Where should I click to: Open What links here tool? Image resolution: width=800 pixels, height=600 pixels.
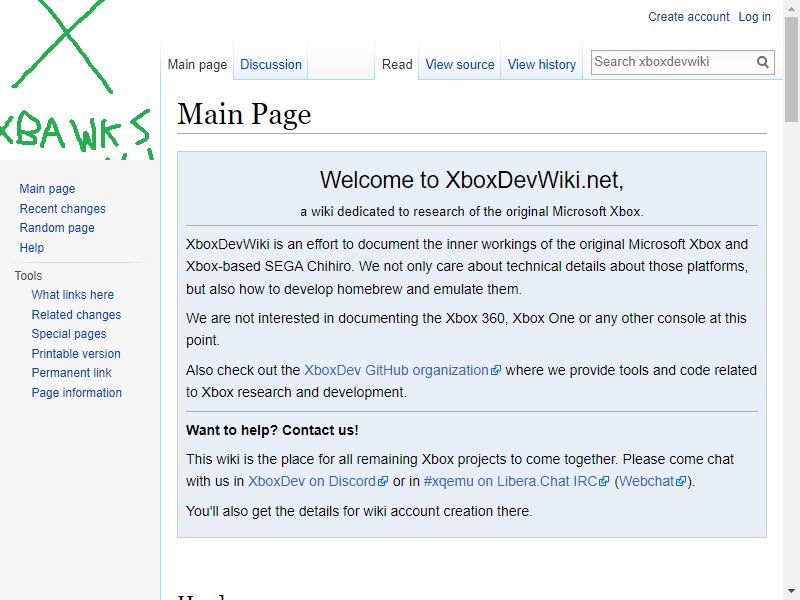pos(72,295)
